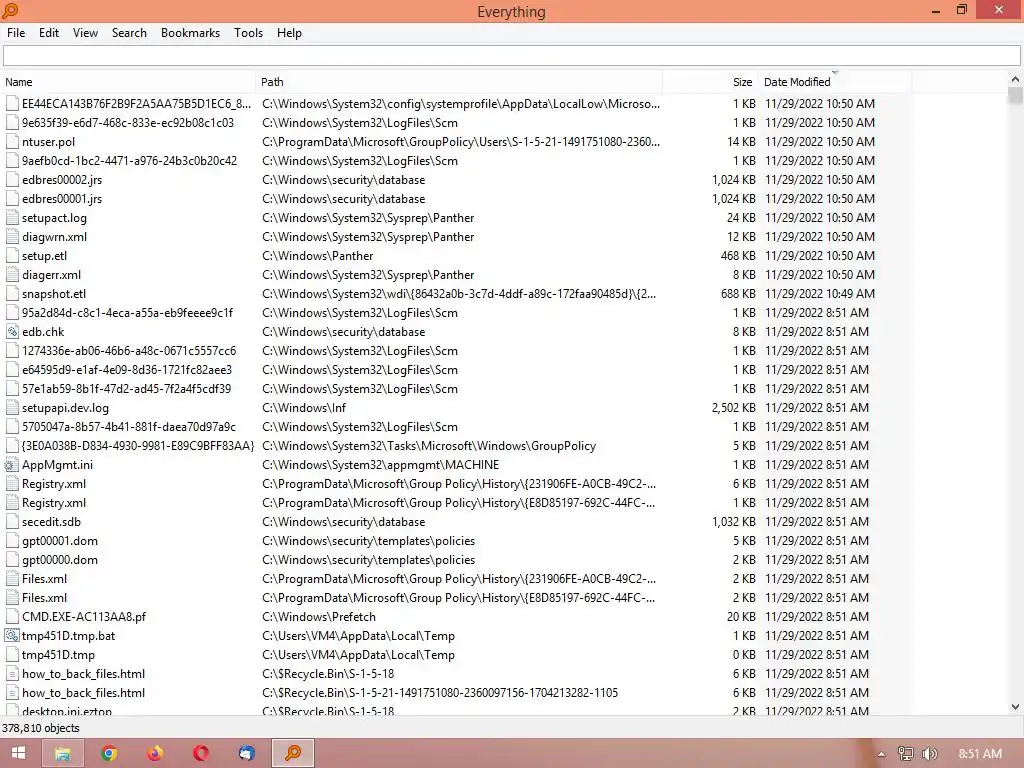The image size is (1024, 768).
Task: Click the icon next to setupact.log
Action: pos(12,217)
